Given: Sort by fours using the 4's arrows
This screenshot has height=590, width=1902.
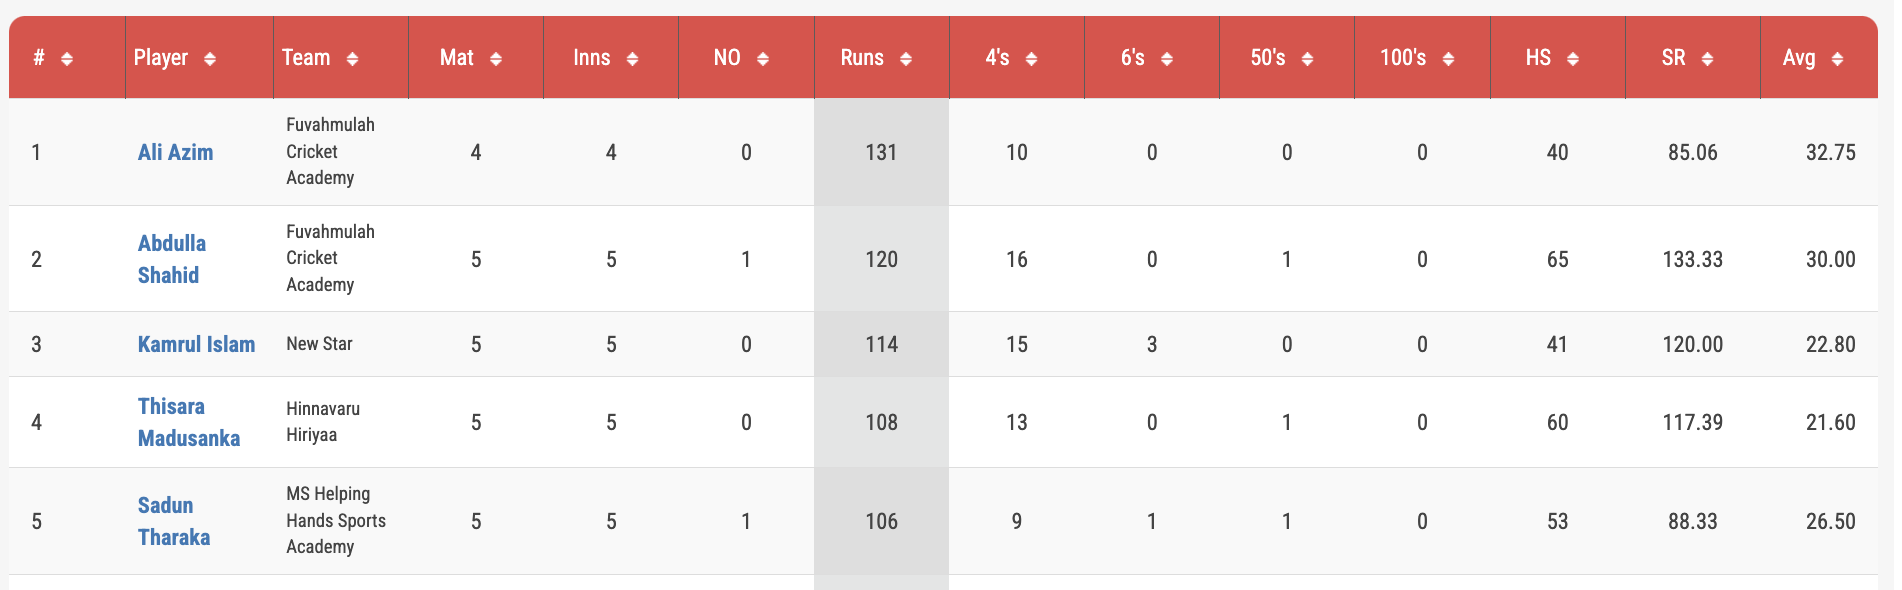Looking at the screenshot, I should point(1031,59).
